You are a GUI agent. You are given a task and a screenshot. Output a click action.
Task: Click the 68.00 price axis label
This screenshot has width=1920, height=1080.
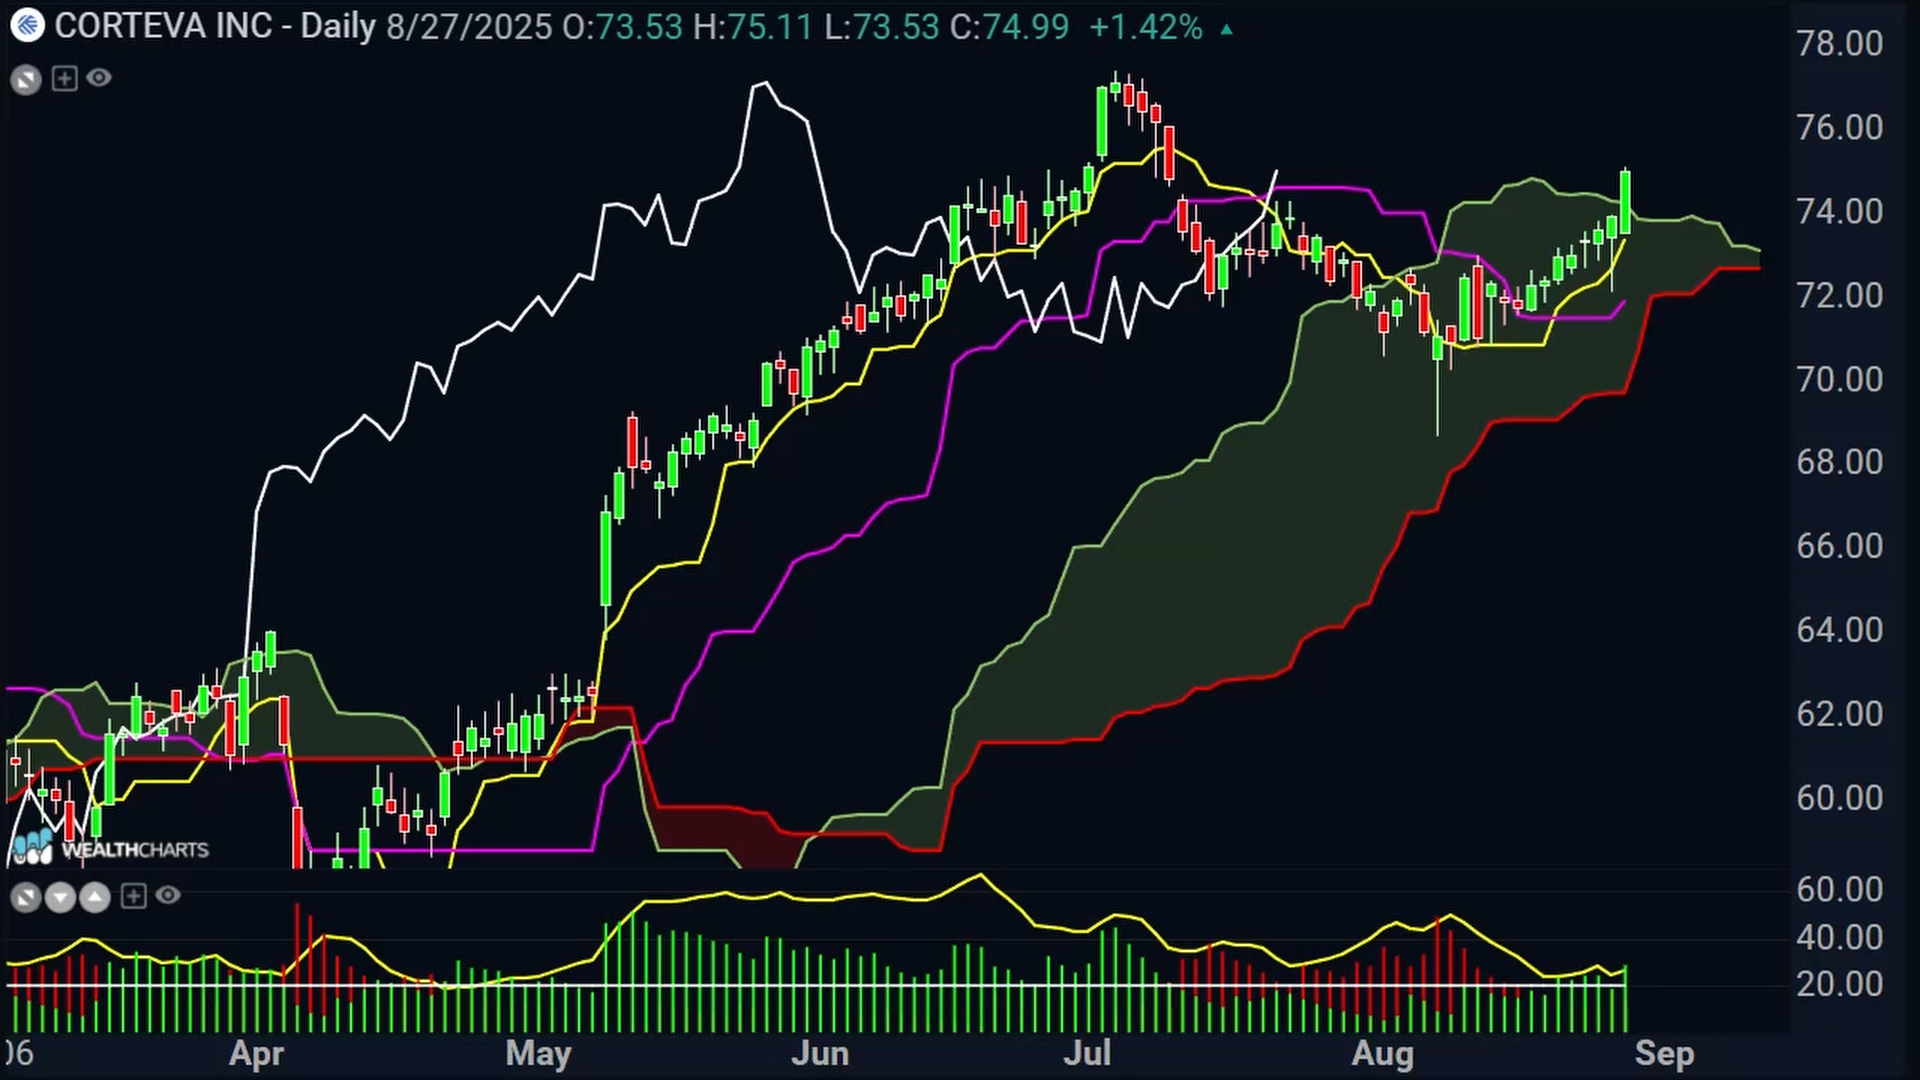pyautogui.click(x=1839, y=461)
